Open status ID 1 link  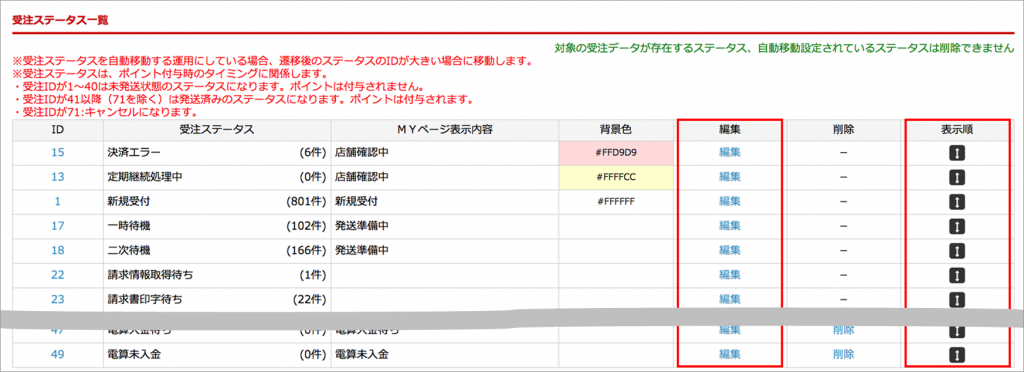57,201
